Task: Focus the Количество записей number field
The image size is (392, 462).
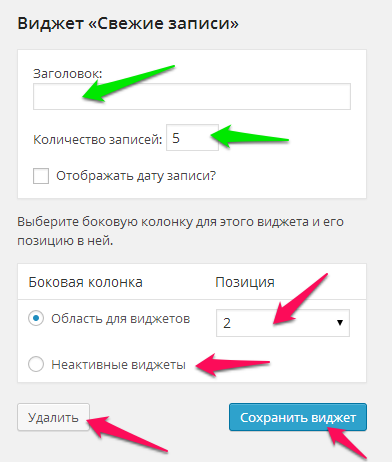Action: [x=192, y=138]
